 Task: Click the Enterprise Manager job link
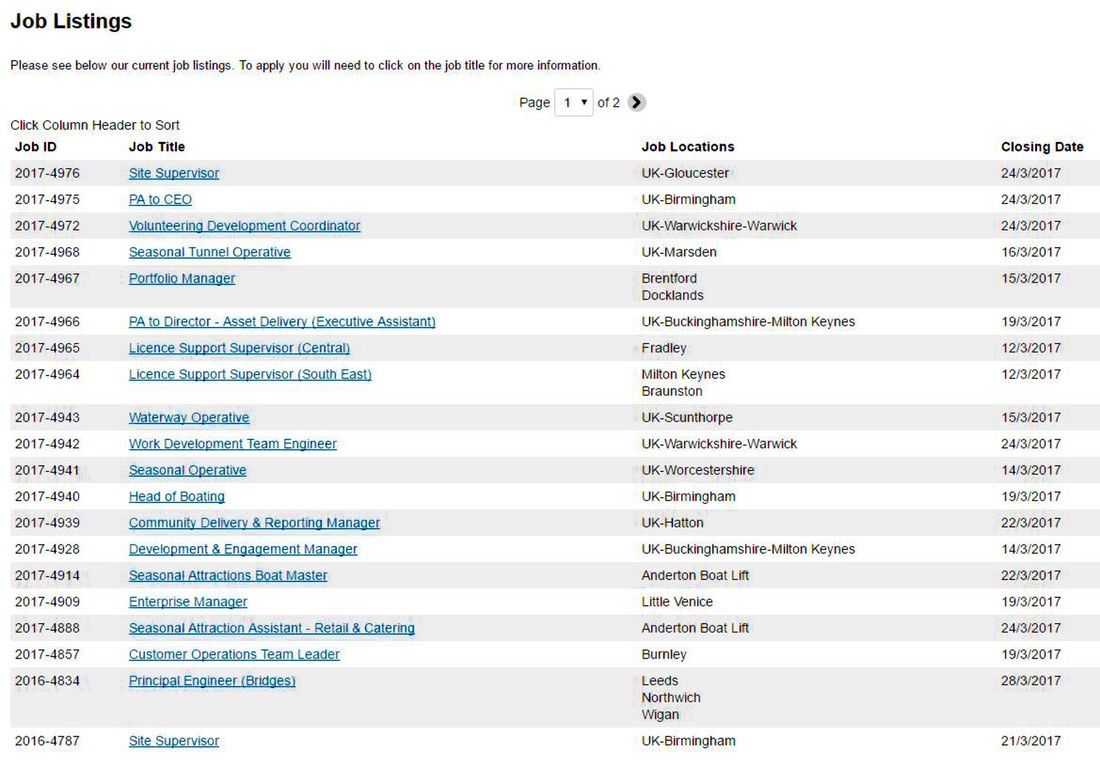pyautogui.click(x=188, y=602)
